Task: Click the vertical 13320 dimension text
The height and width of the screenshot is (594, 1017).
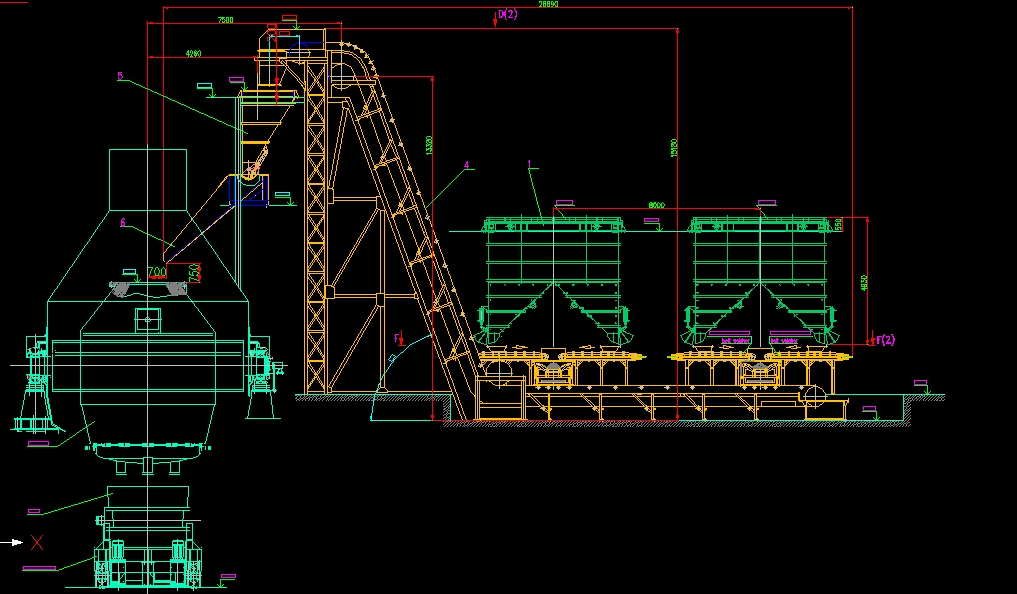Action: (429, 145)
